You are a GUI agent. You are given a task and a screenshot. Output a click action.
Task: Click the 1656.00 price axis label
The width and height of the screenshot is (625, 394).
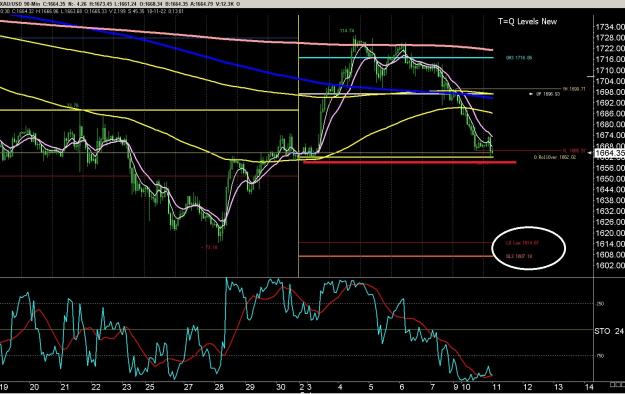609,168
